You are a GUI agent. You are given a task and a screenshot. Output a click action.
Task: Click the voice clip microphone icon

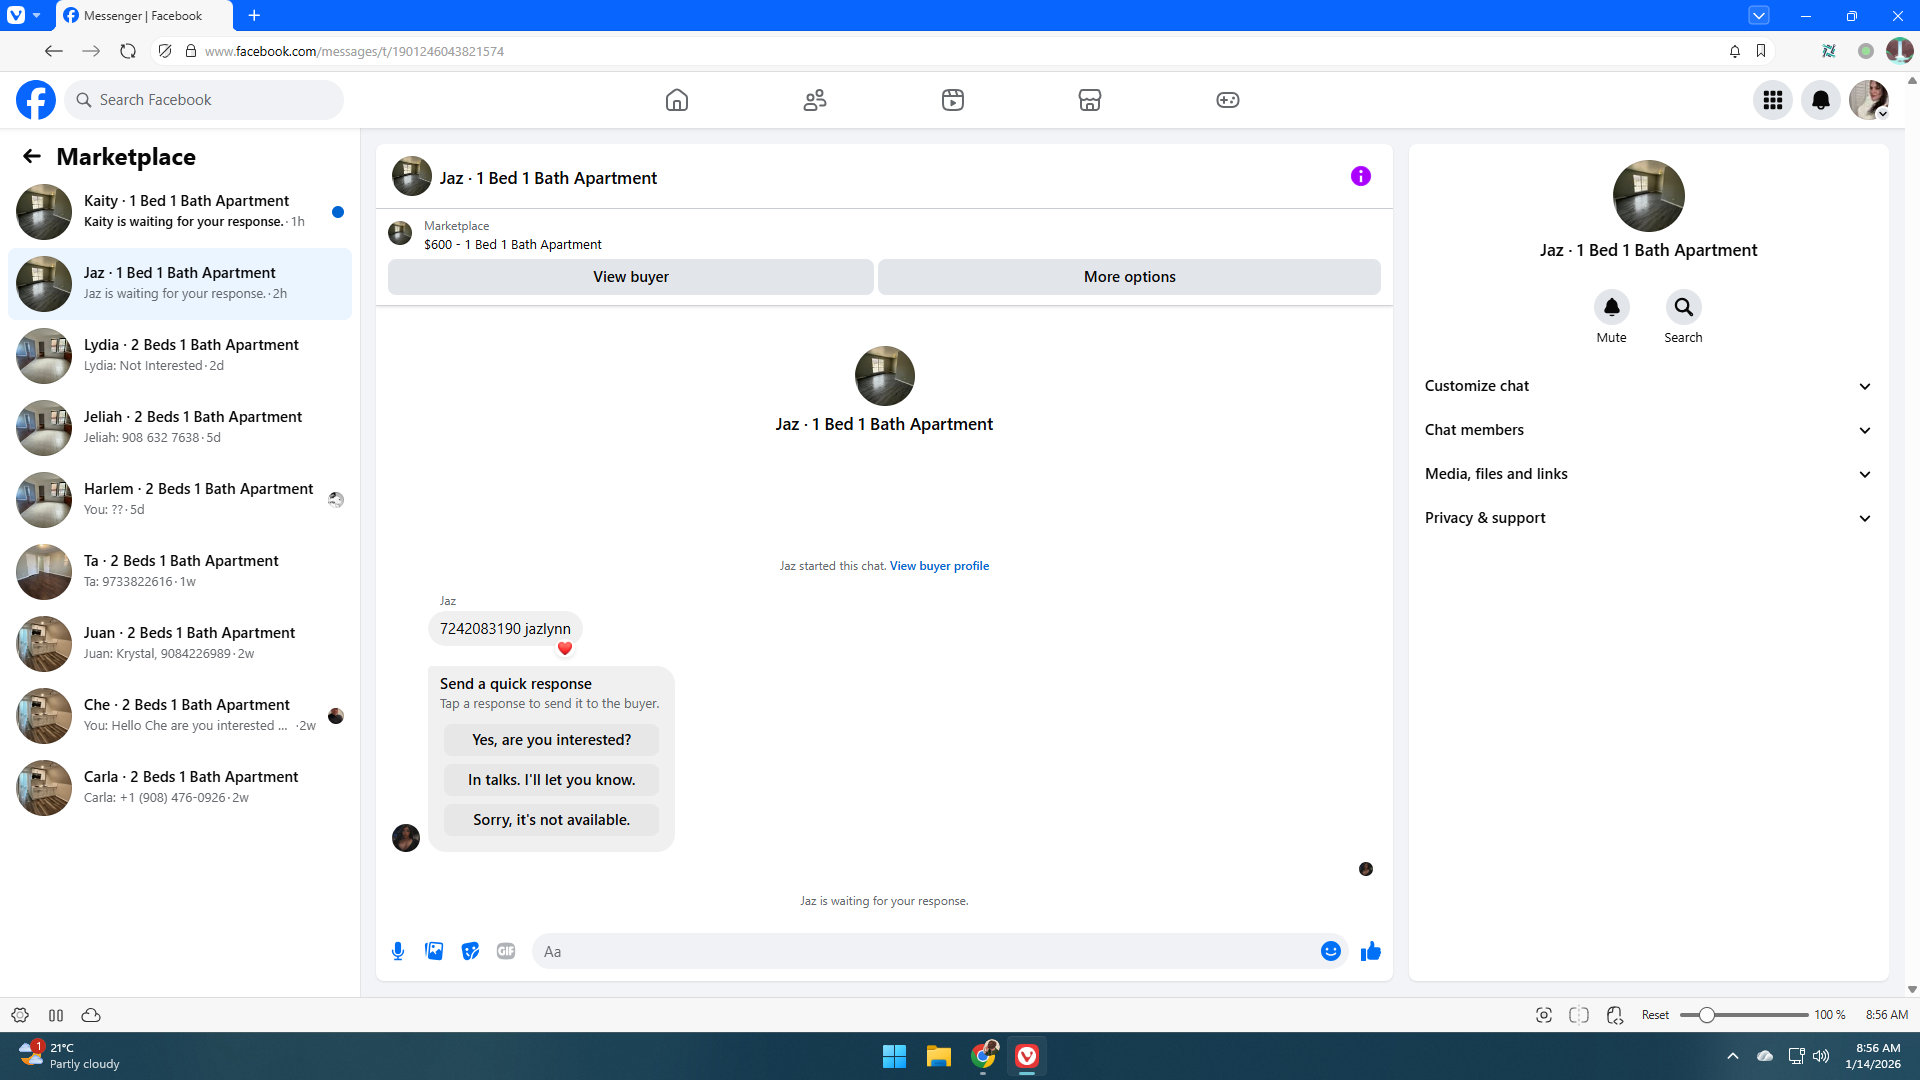click(x=398, y=951)
